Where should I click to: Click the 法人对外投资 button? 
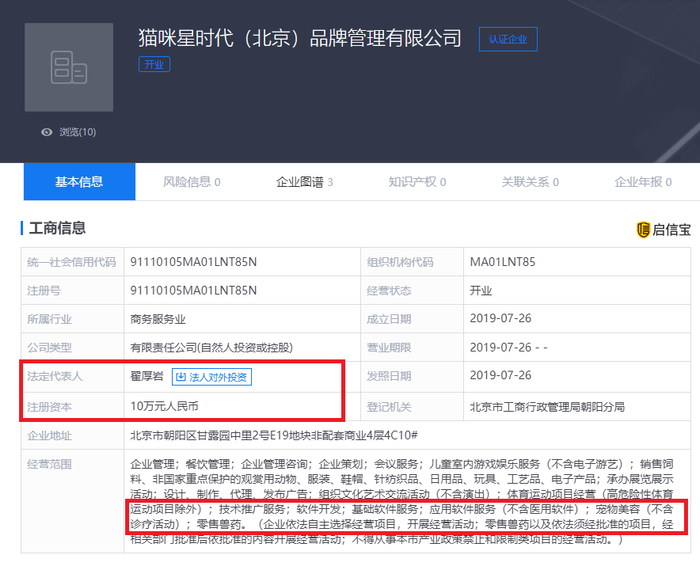pyautogui.click(x=212, y=377)
